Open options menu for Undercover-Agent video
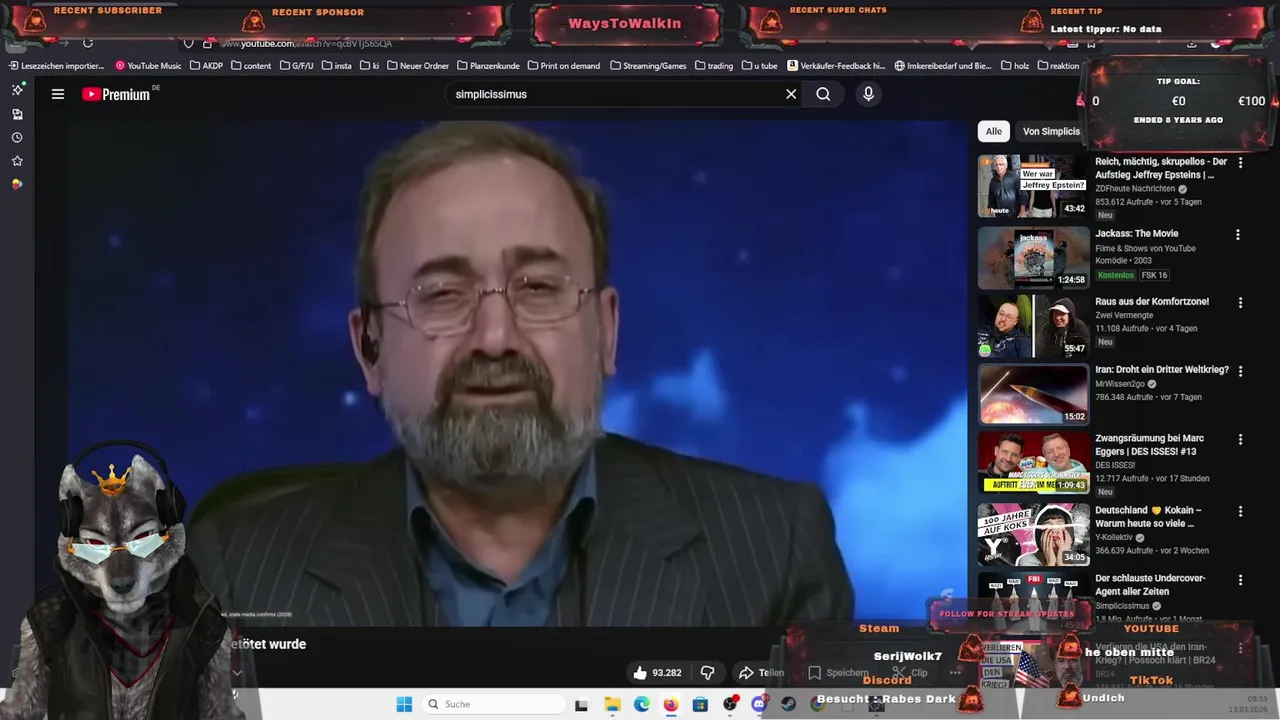The width and height of the screenshot is (1280, 720). coord(1240,580)
